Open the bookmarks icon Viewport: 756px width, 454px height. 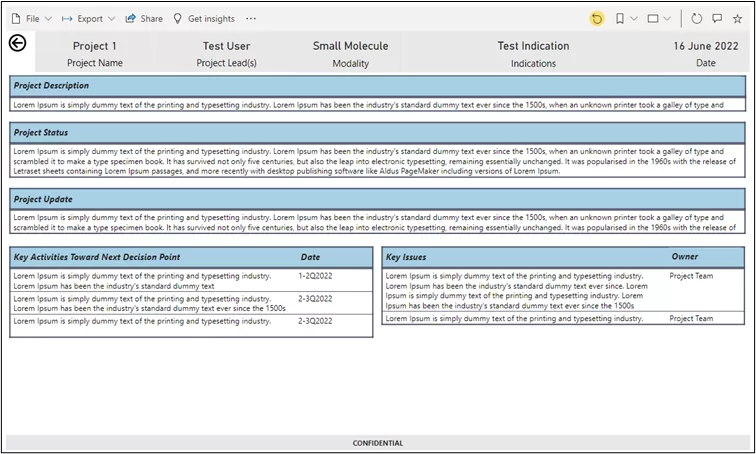click(621, 18)
